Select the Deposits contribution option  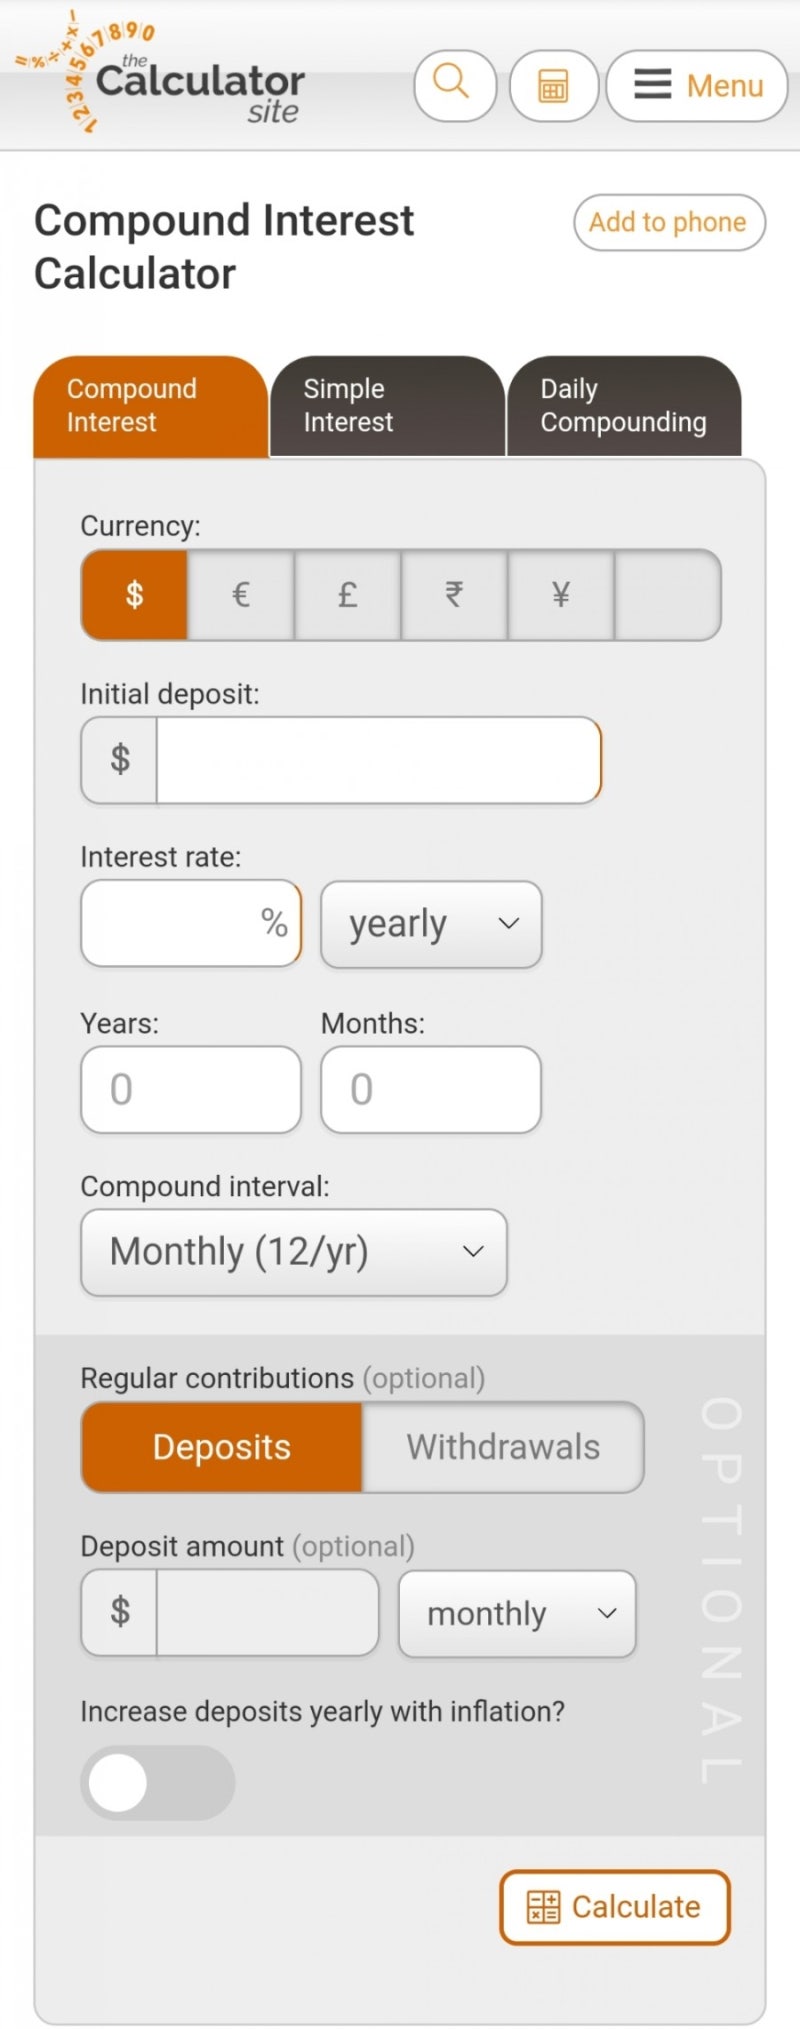[221, 1447]
